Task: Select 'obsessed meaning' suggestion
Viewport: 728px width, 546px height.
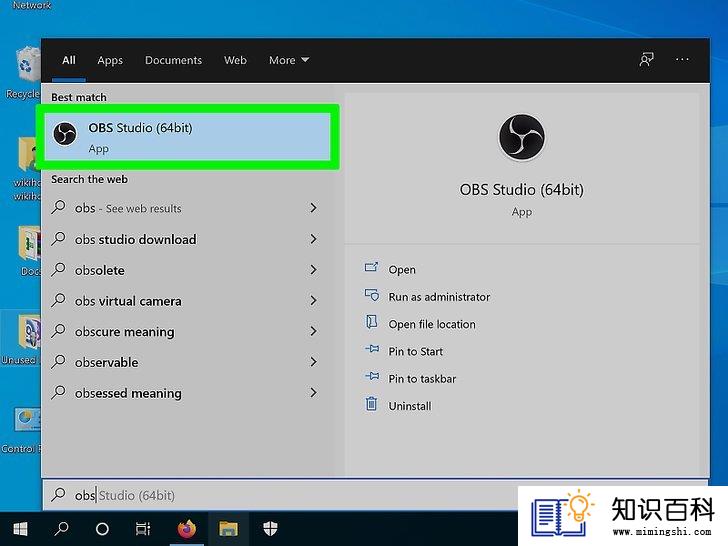Action: [x=186, y=393]
